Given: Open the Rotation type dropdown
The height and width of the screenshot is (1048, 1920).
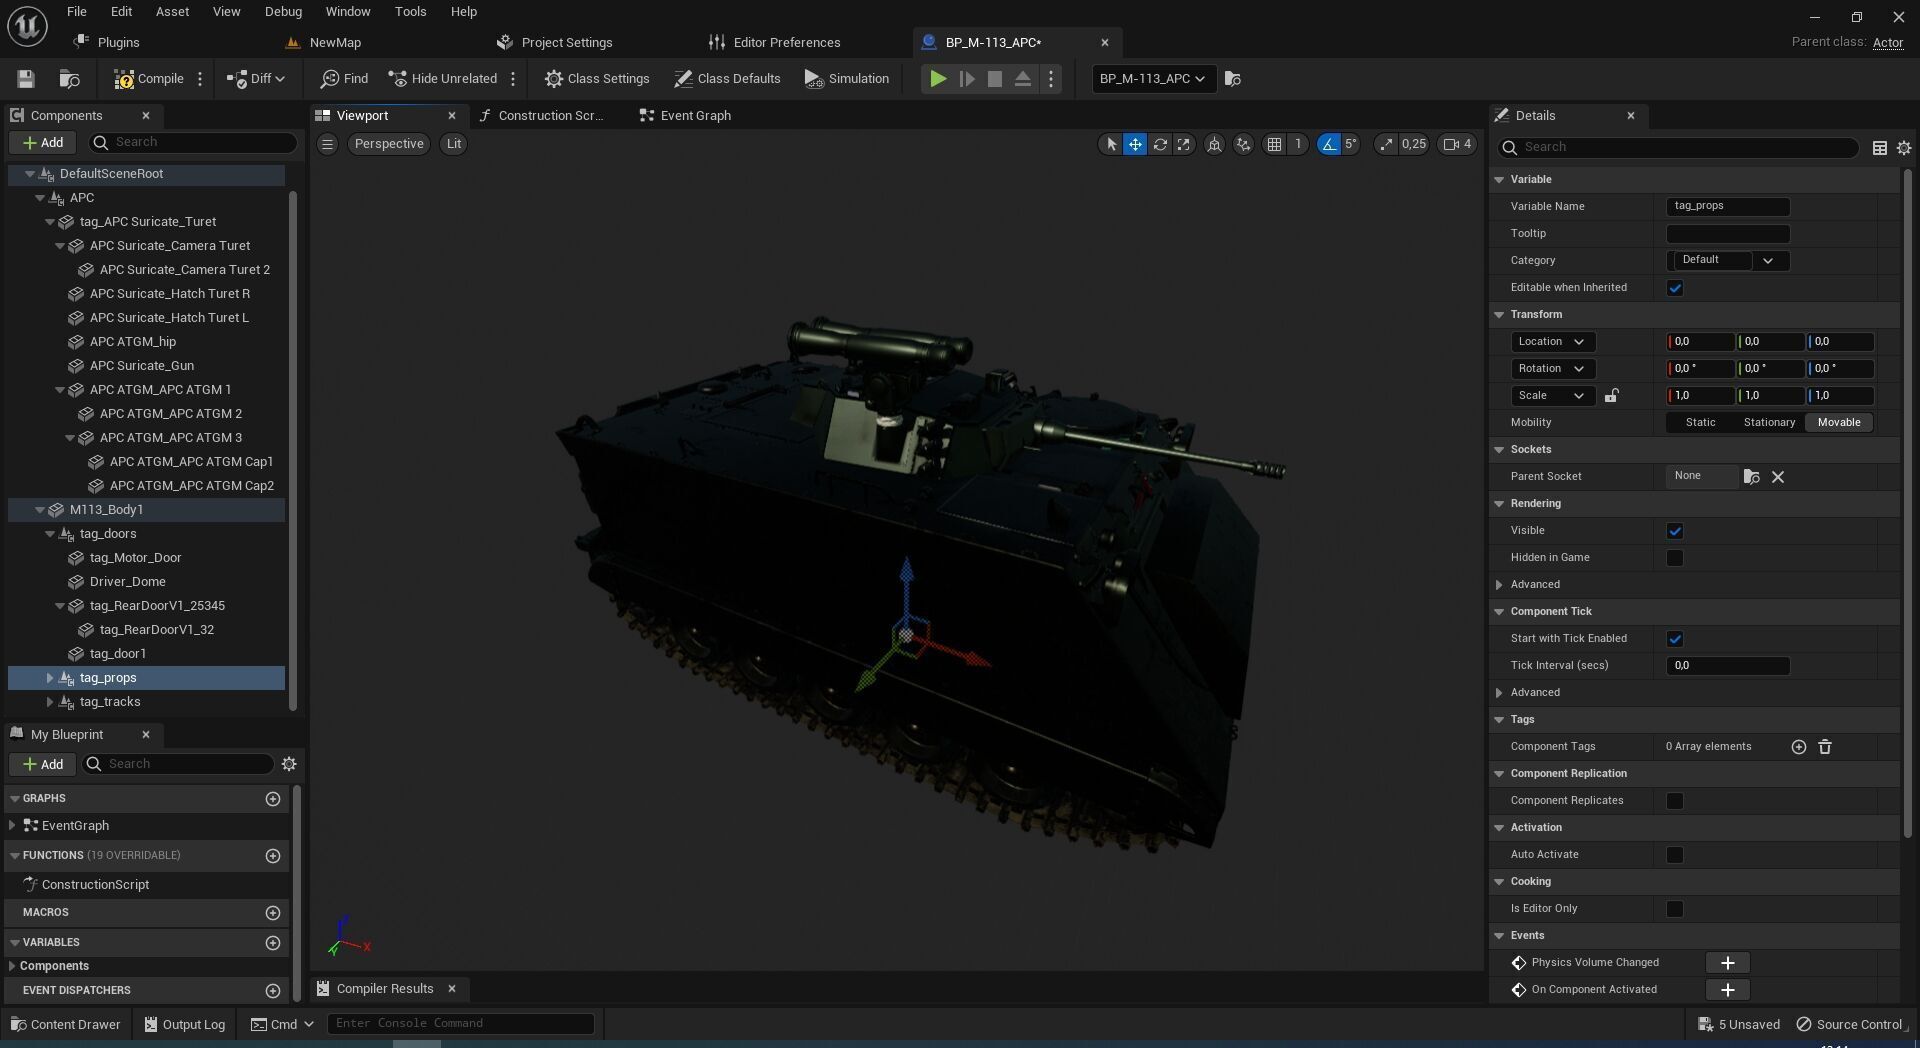Looking at the screenshot, I should pos(1553,369).
